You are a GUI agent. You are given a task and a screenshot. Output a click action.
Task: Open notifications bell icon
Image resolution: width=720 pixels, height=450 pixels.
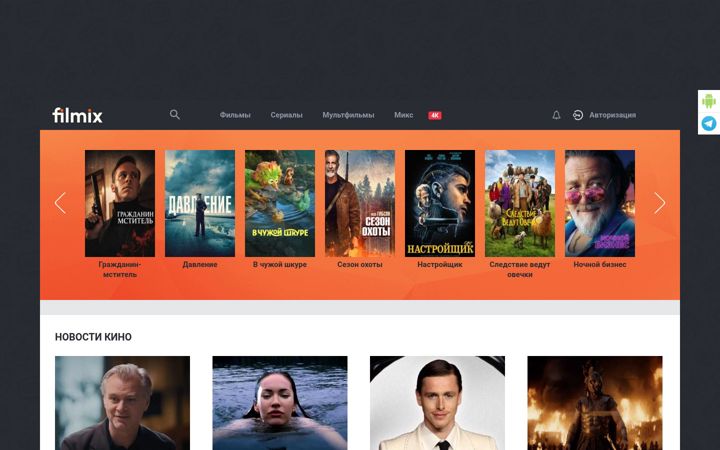[x=556, y=115]
